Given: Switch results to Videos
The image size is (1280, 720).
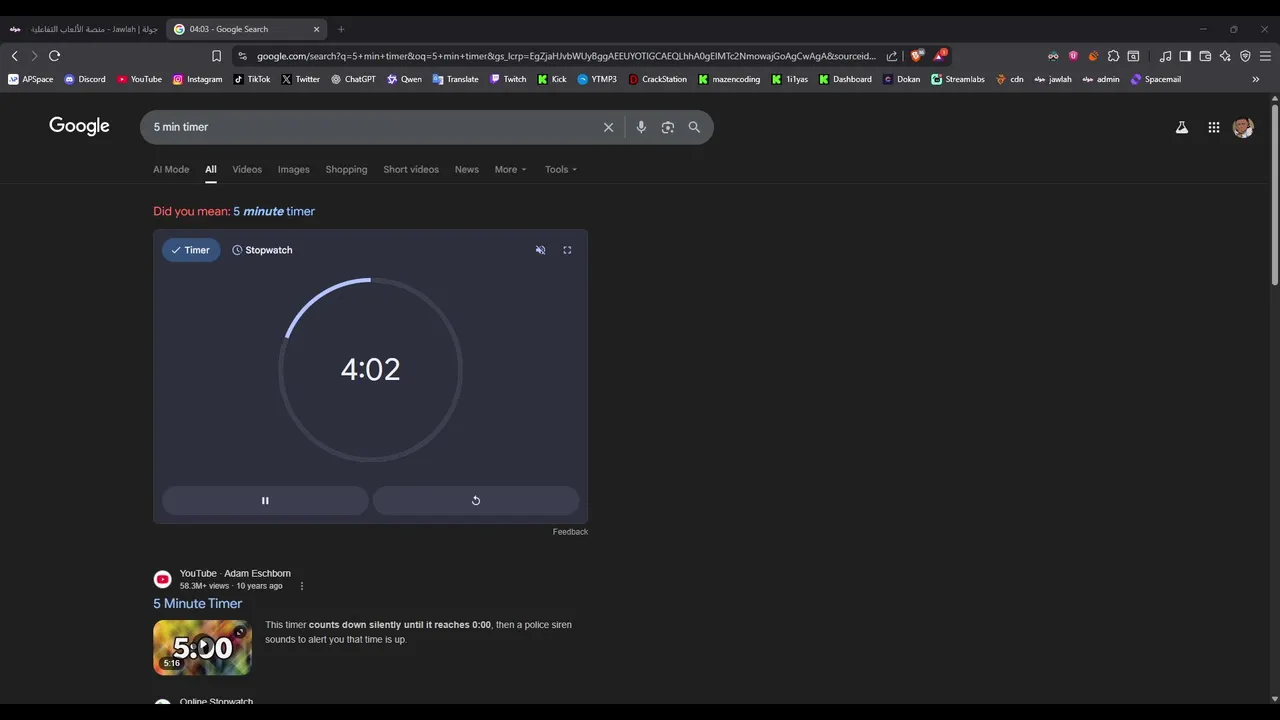Looking at the screenshot, I should [x=247, y=169].
